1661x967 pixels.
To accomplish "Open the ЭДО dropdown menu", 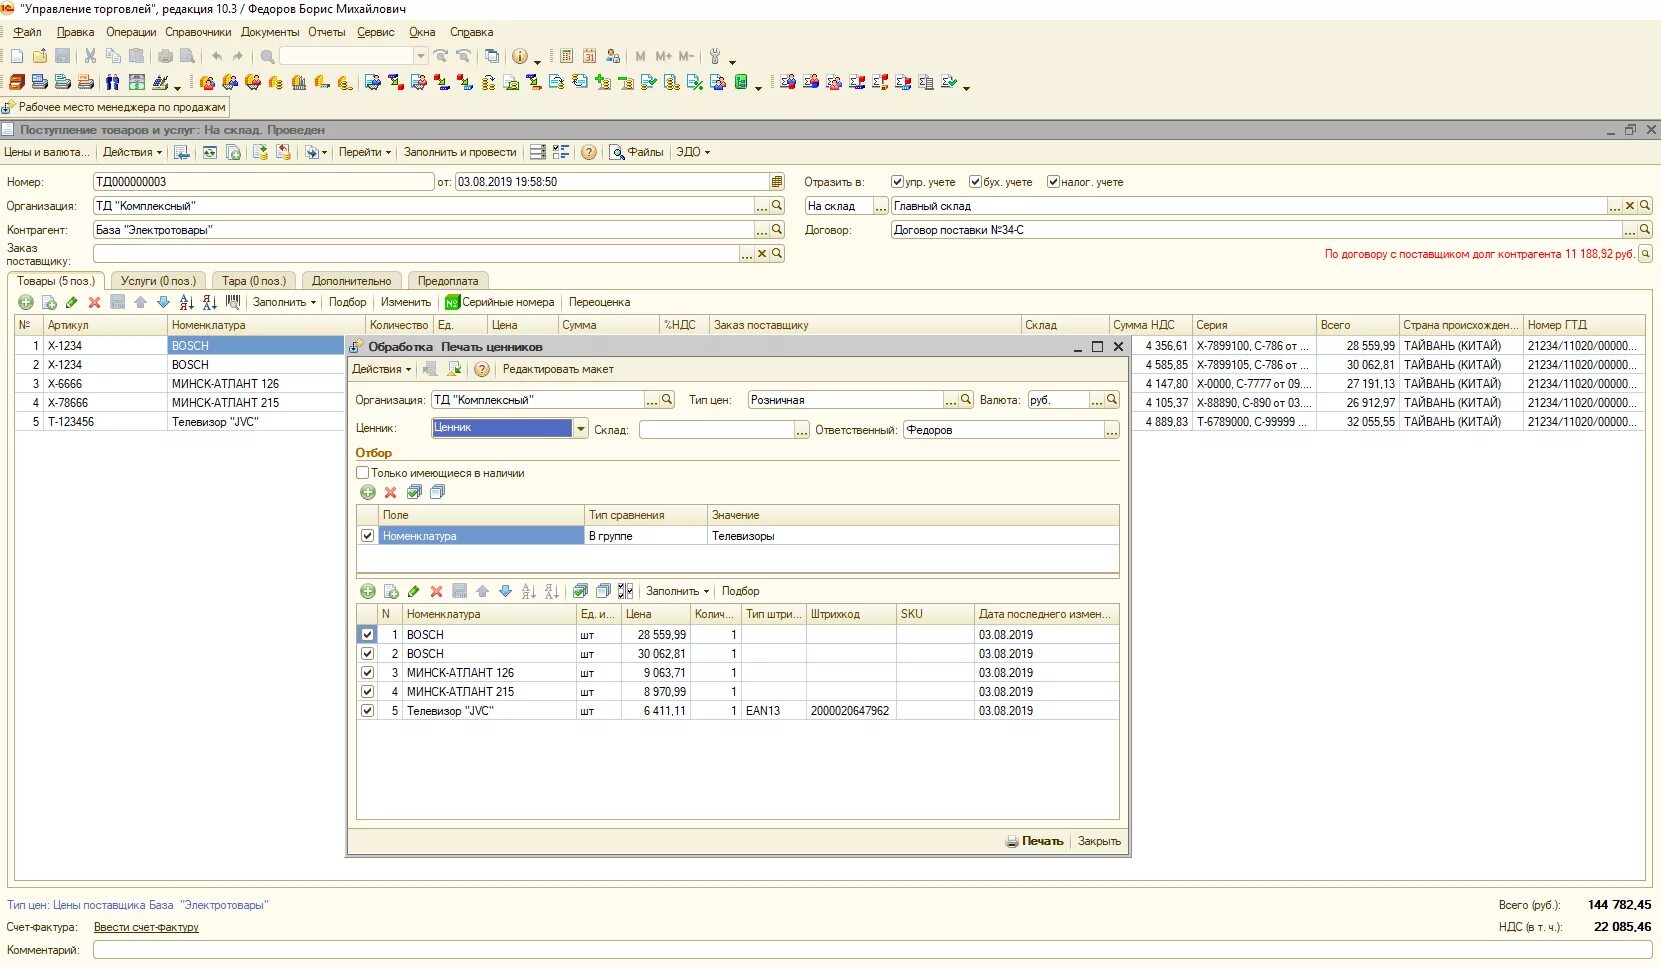I will pos(693,152).
